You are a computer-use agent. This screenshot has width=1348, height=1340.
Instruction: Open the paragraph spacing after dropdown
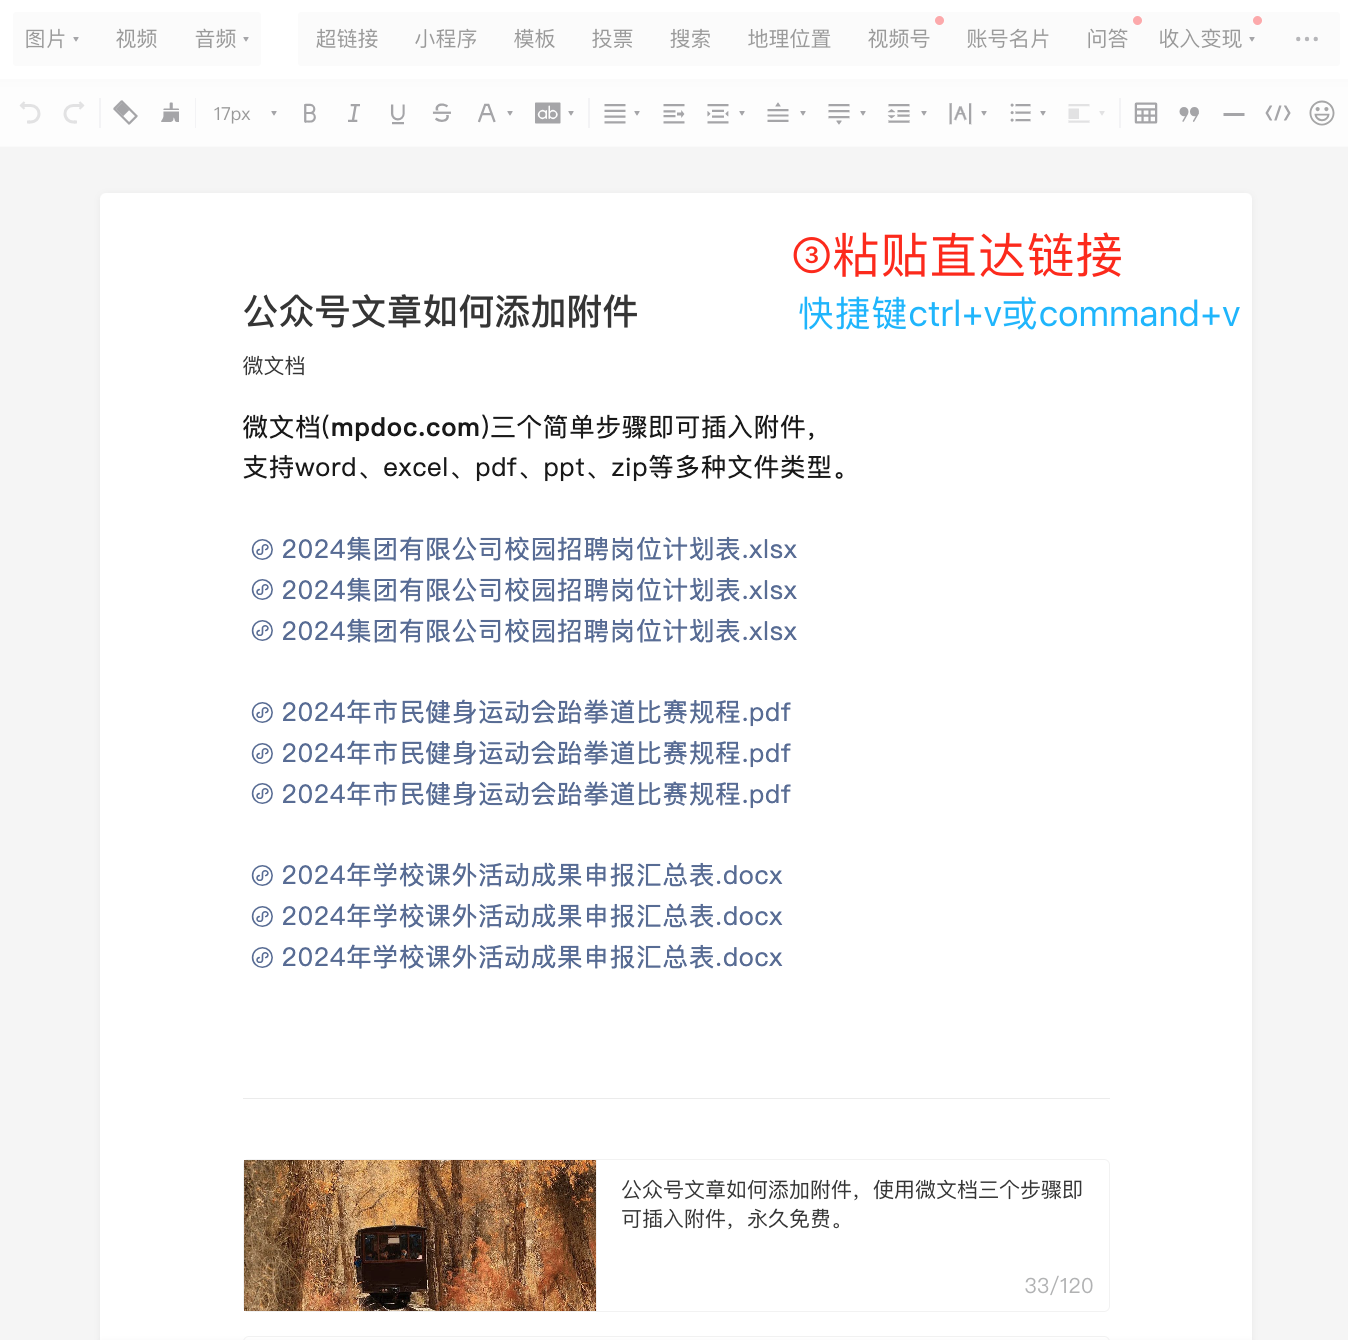tap(846, 113)
